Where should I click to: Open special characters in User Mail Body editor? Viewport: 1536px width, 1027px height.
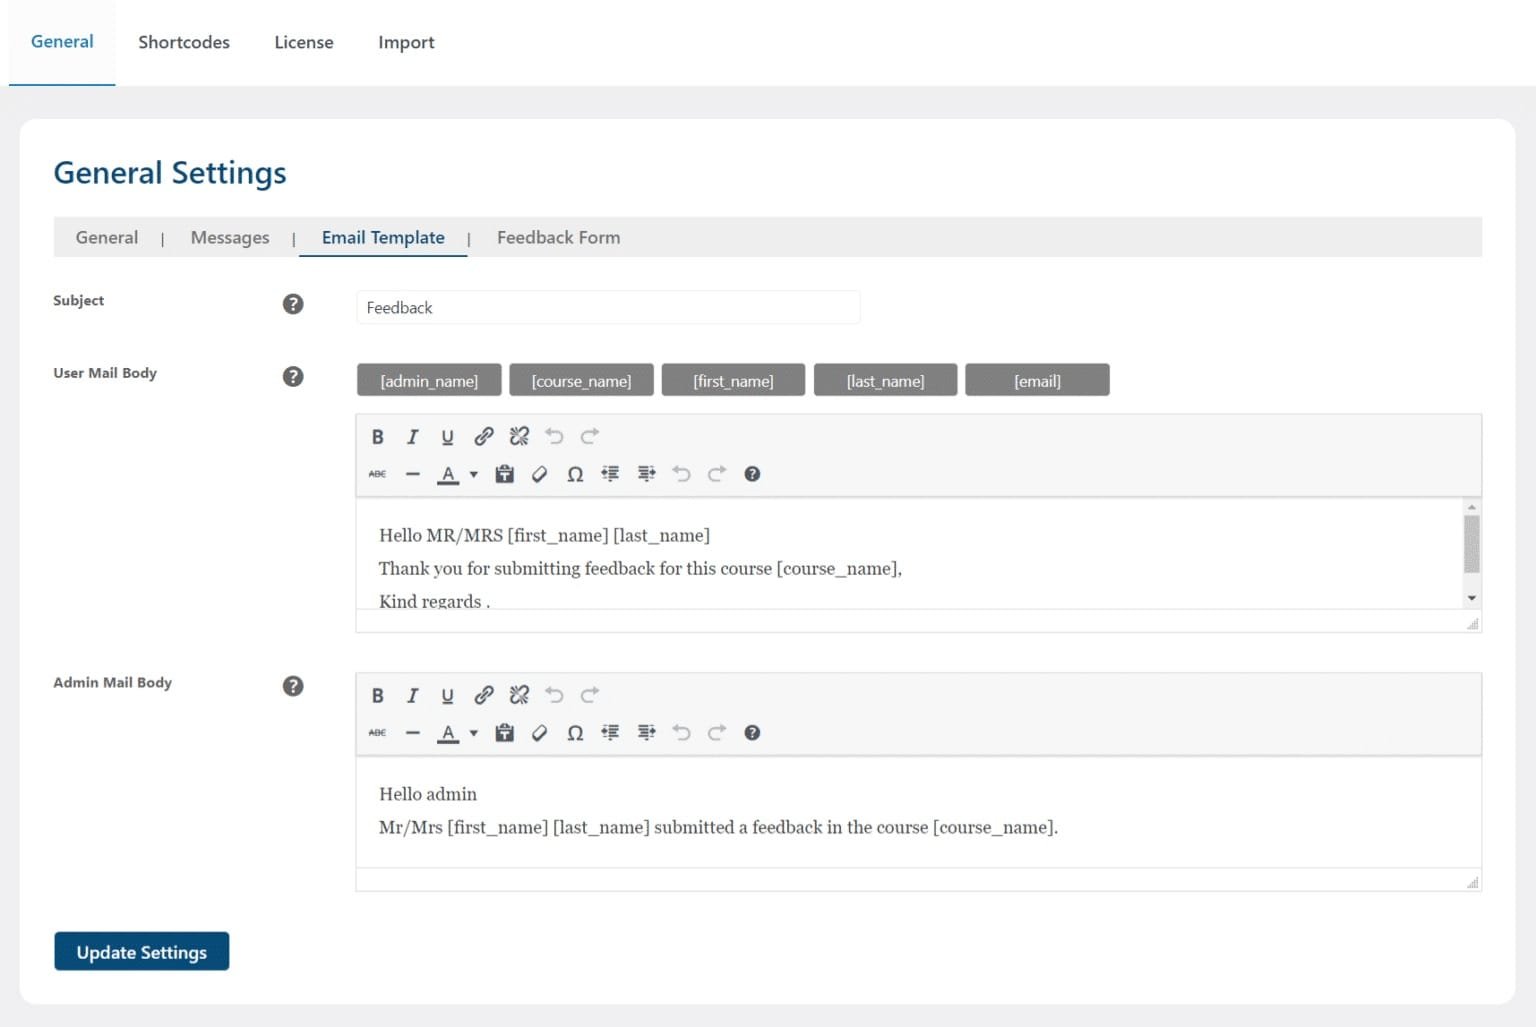[x=575, y=474]
